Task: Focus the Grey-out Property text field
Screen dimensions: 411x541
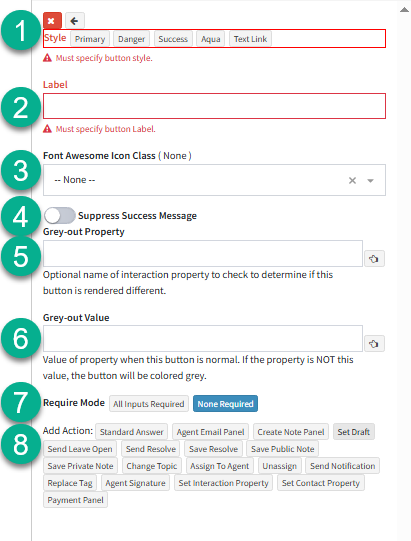Action: 203,254
